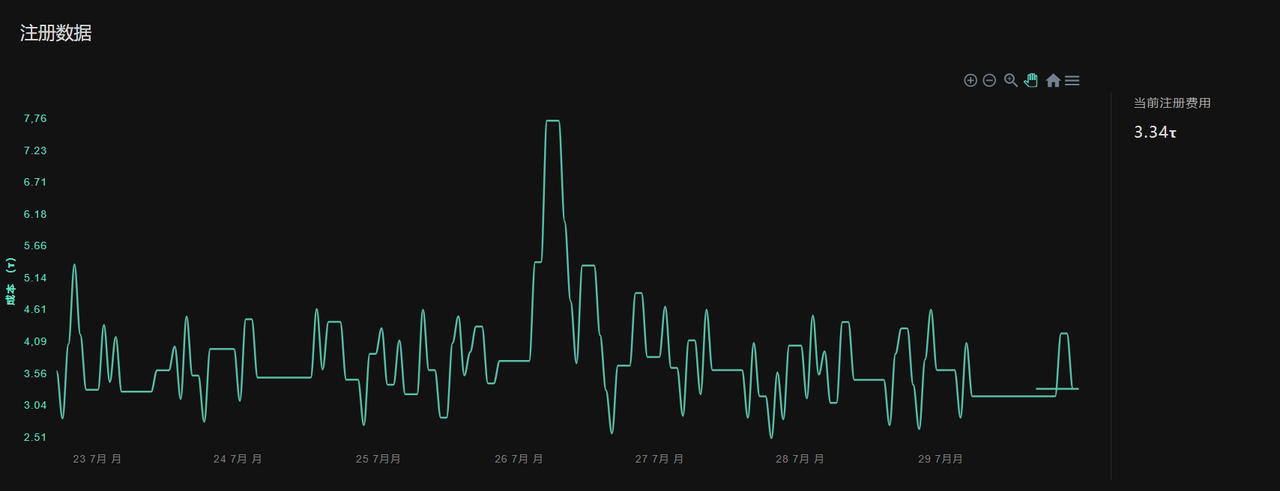The image size is (1280, 491).
Task: Click the 23 7月 x-axis date label
Action: click(x=97, y=459)
